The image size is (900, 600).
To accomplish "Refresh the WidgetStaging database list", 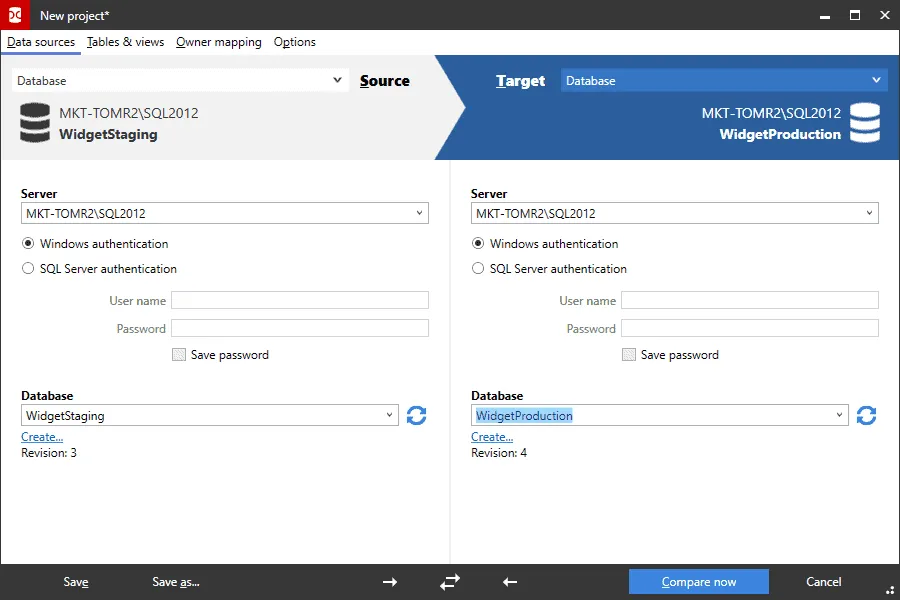I will click(417, 416).
